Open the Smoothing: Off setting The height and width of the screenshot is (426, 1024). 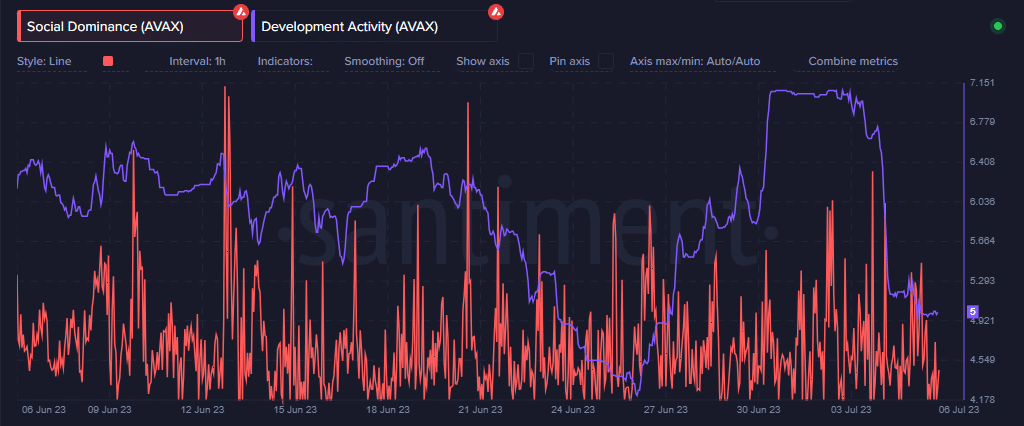pyautogui.click(x=384, y=61)
